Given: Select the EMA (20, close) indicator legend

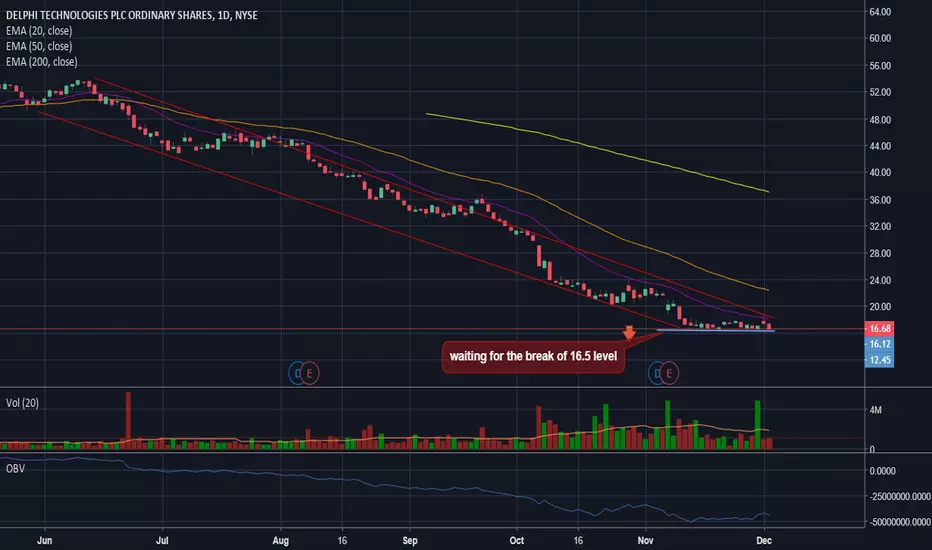Looking at the screenshot, I should pyautogui.click(x=39, y=31).
